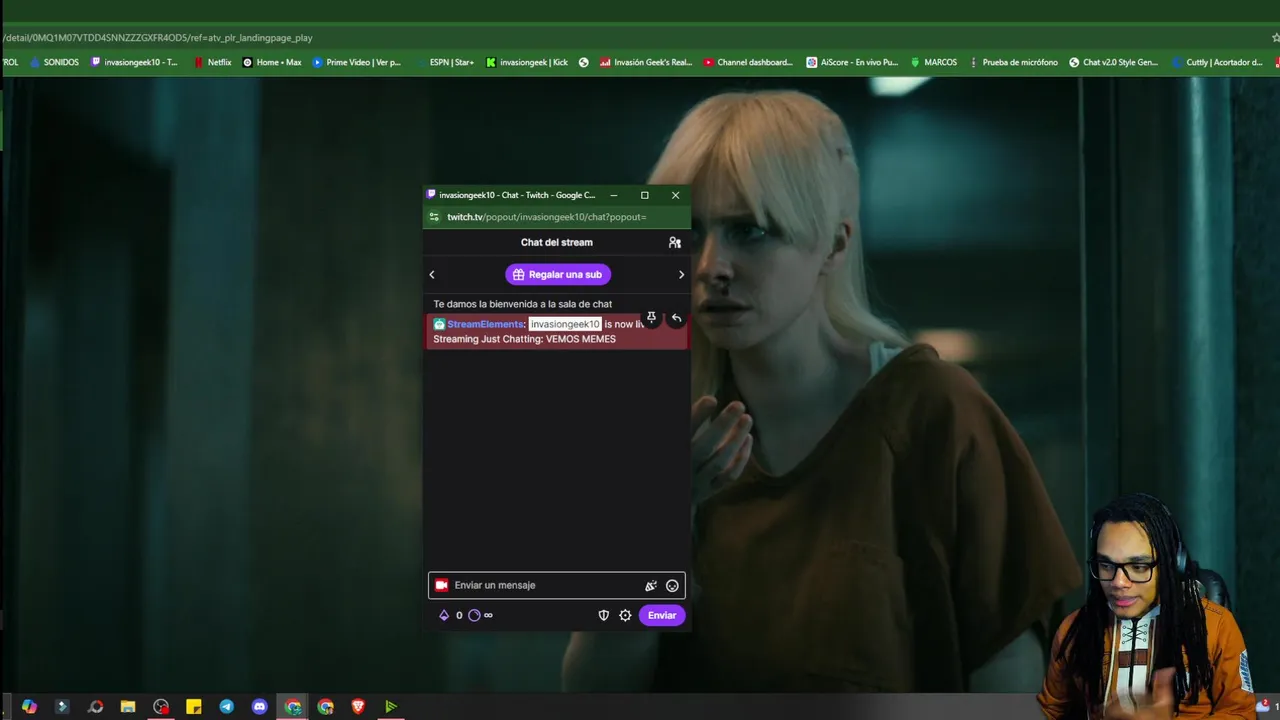Click the popout window twitch.tv address bar

(x=547, y=217)
